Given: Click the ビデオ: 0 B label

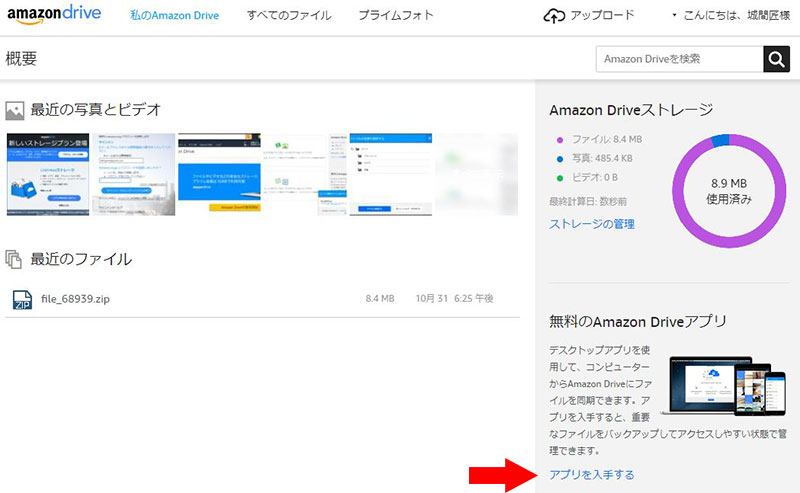Looking at the screenshot, I should (595, 178).
